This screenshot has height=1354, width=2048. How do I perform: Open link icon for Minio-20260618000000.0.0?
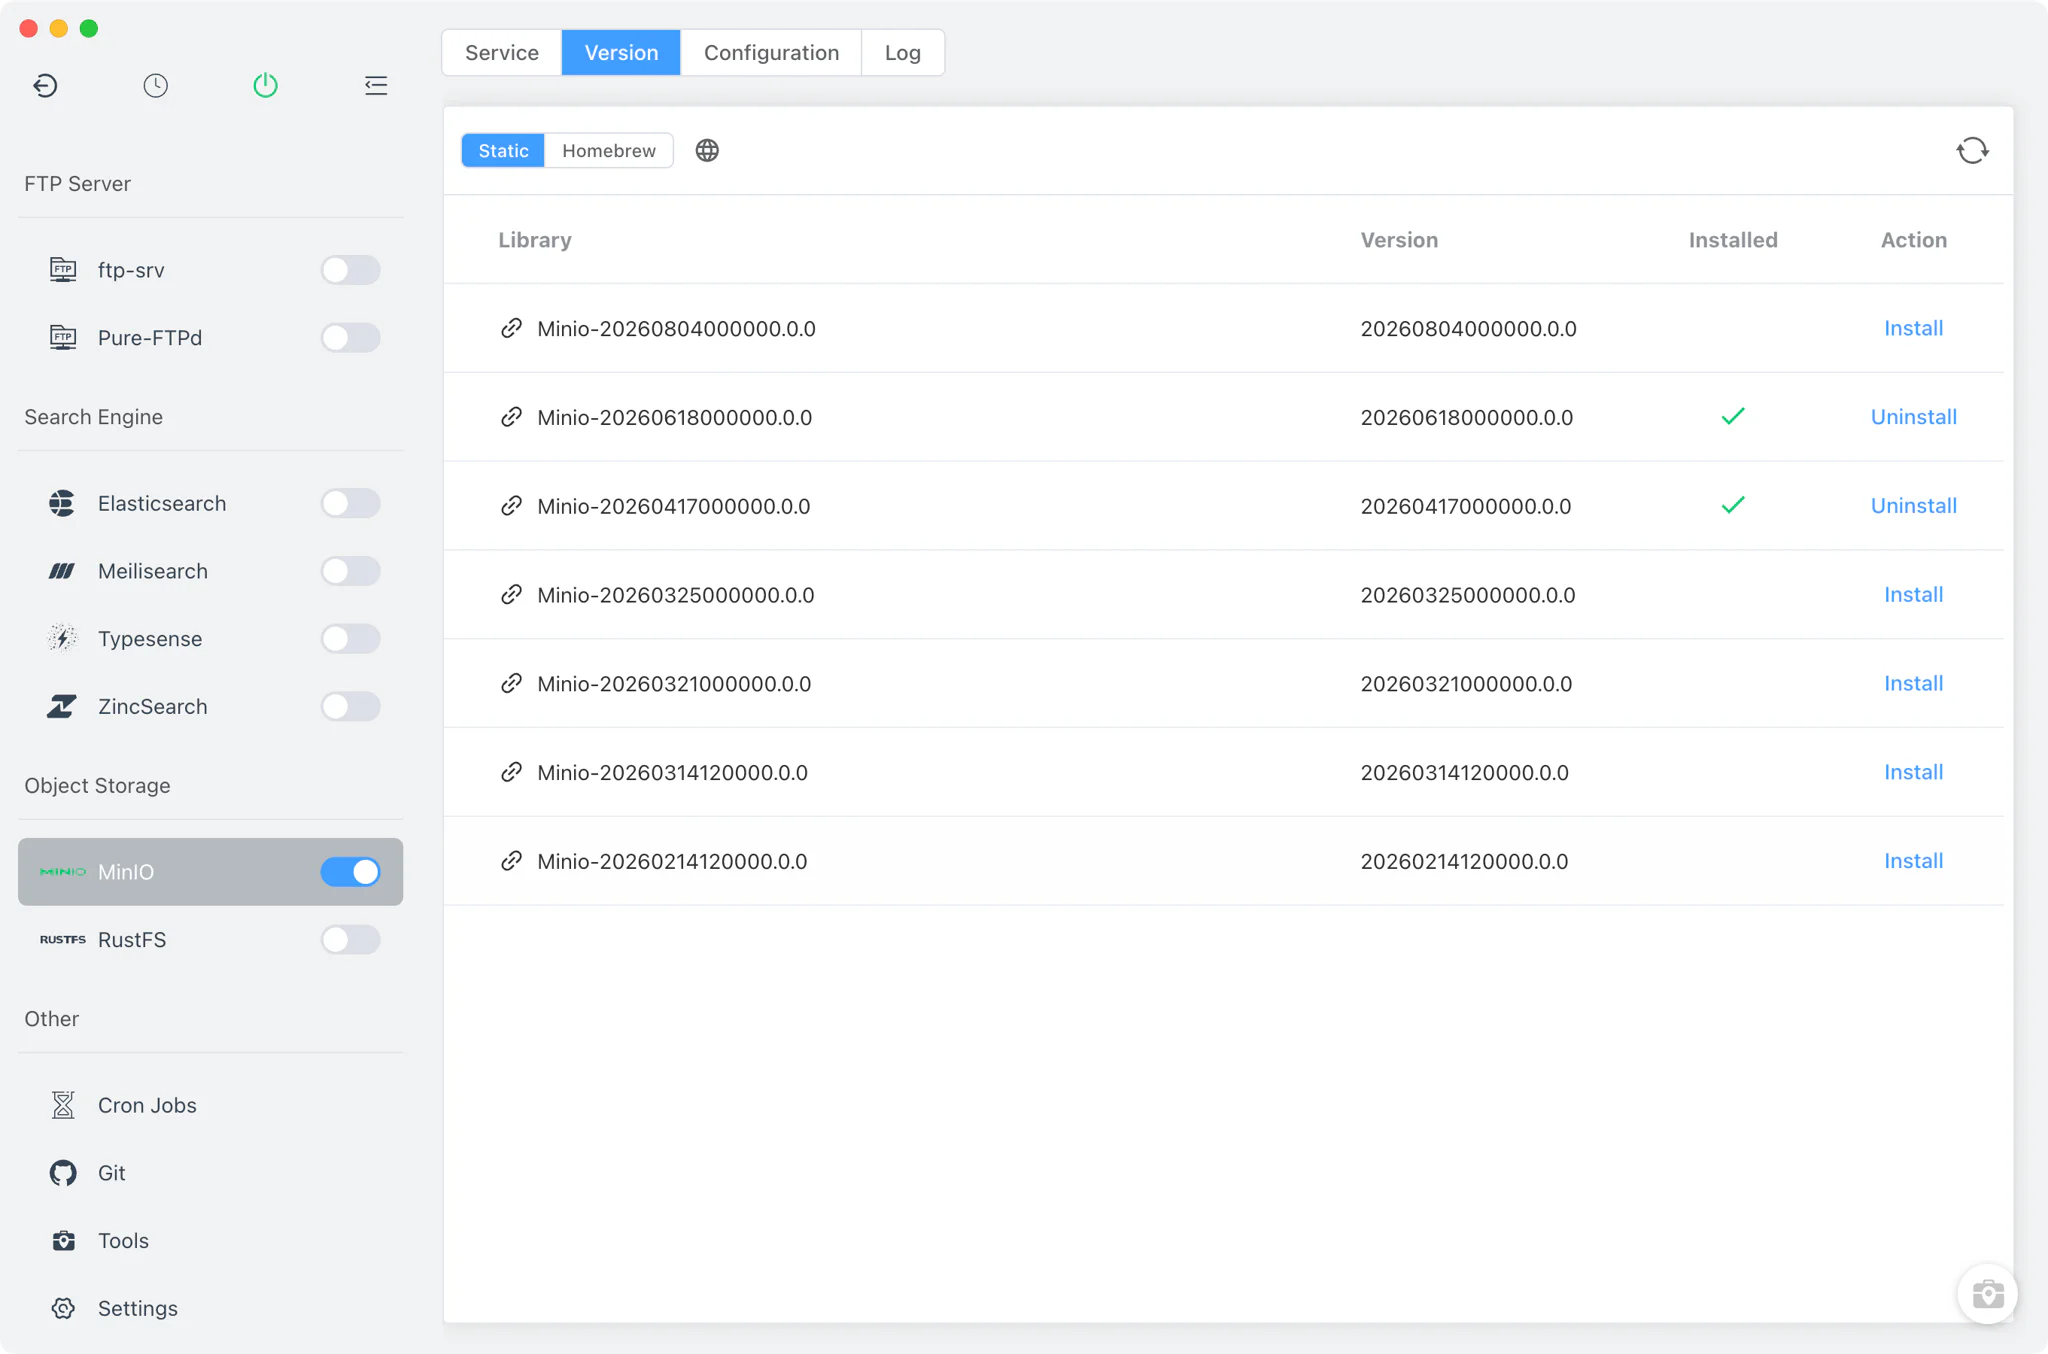pyautogui.click(x=511, y=417)
